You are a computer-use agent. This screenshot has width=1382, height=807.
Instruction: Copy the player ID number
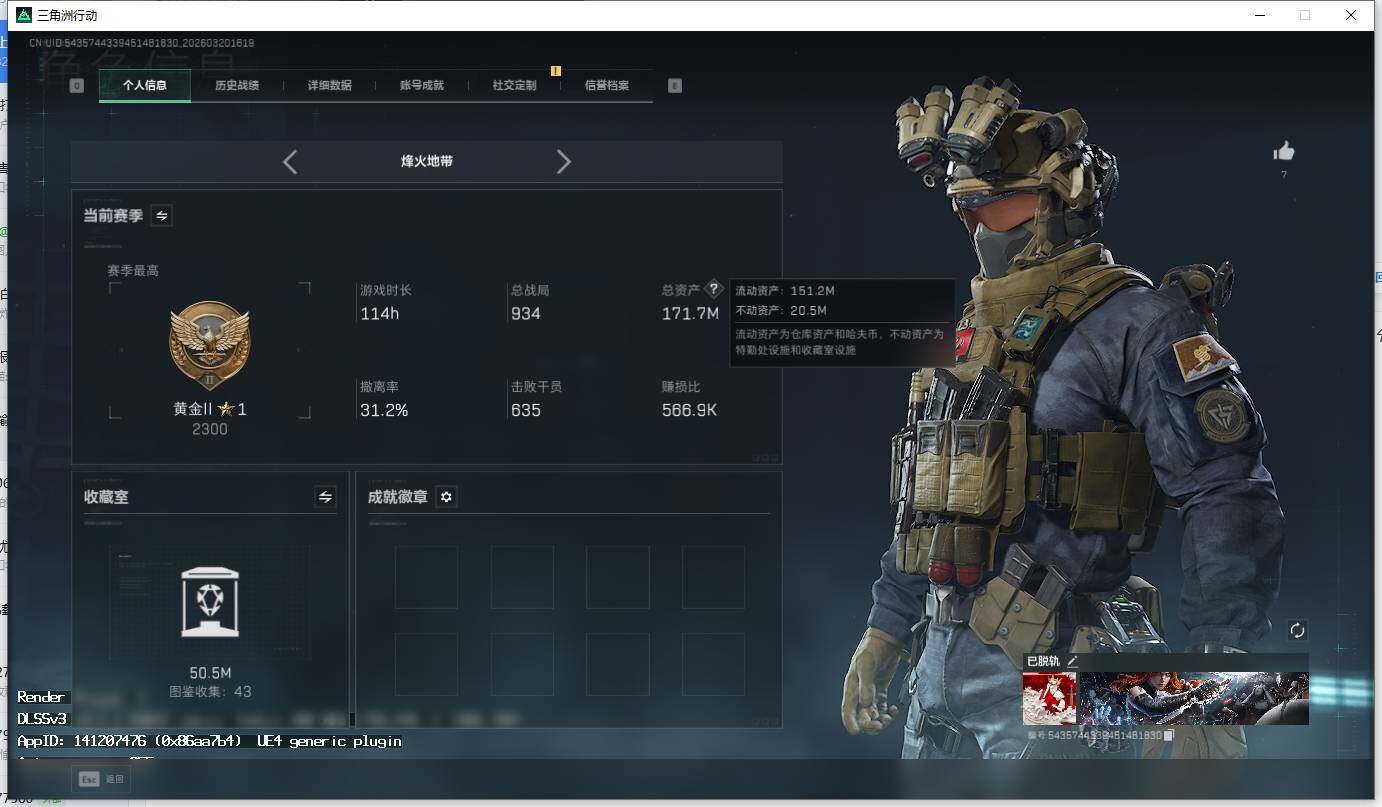[x=1169, y=736]
